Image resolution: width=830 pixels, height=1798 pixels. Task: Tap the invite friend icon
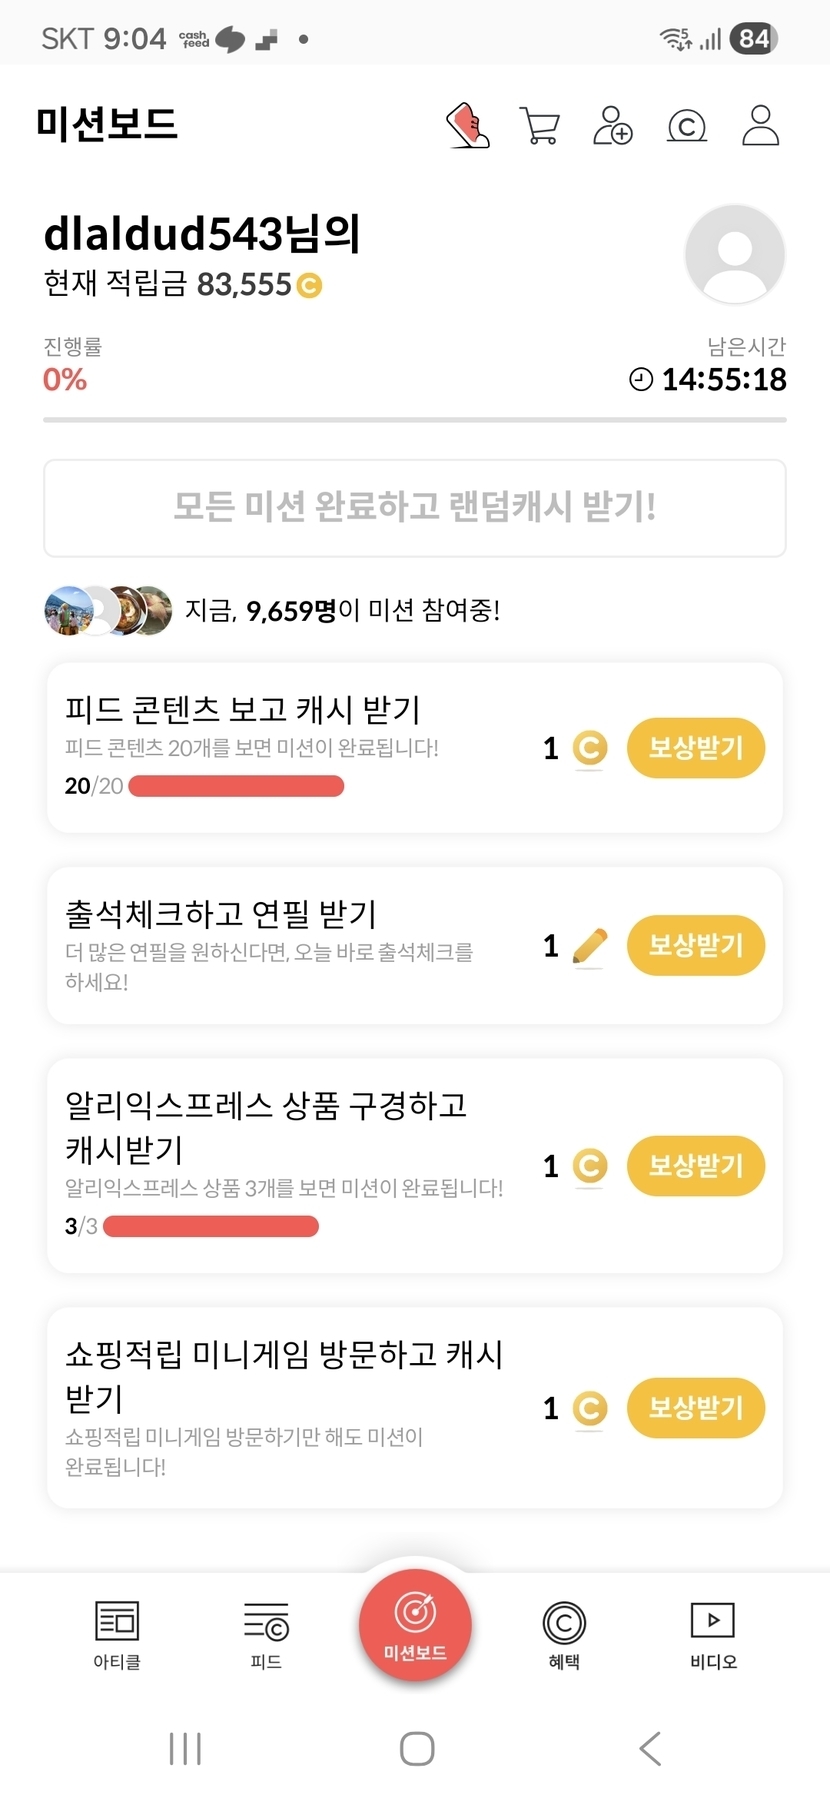[x=612, y=126]
